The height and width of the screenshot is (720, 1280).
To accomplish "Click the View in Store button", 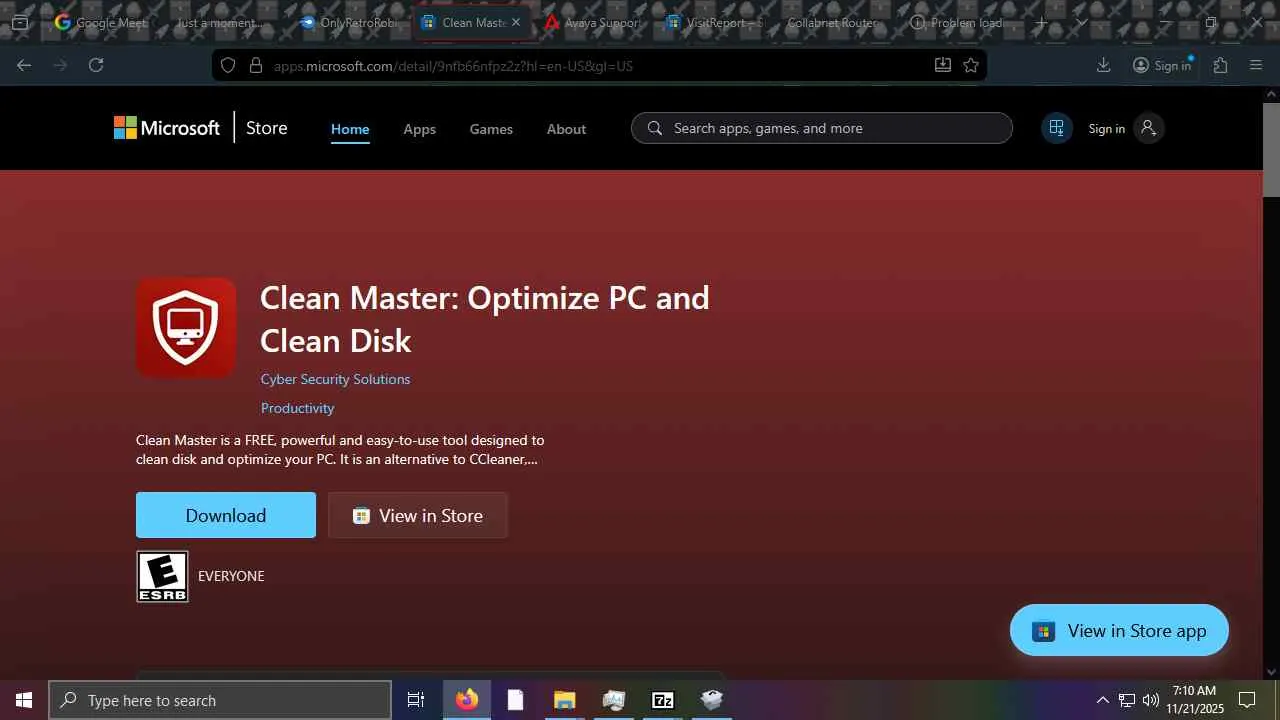I will pyautogui.click(x=418, y=515).
